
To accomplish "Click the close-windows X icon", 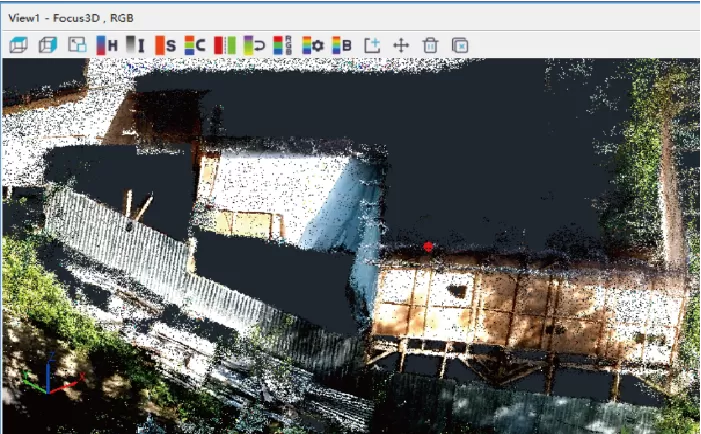I will coord(460,45).
